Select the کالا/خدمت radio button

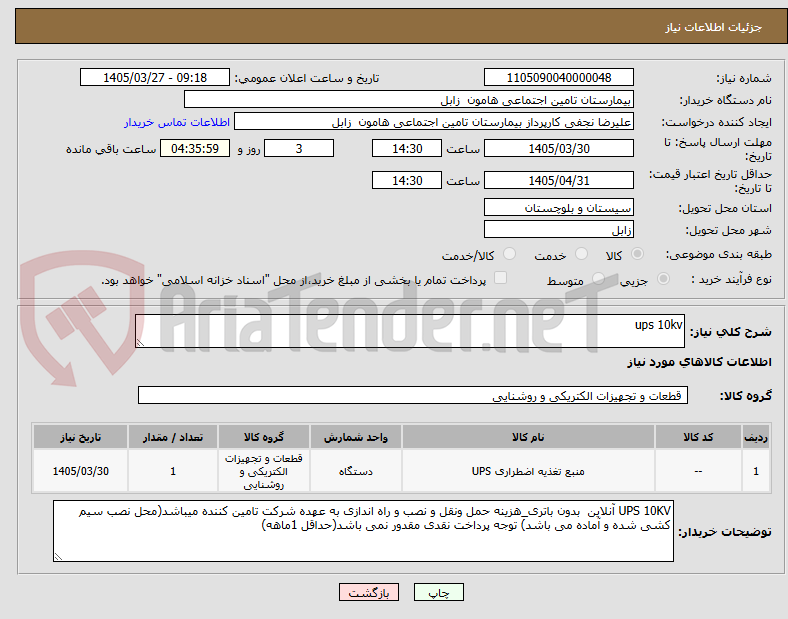click(510, 254)
